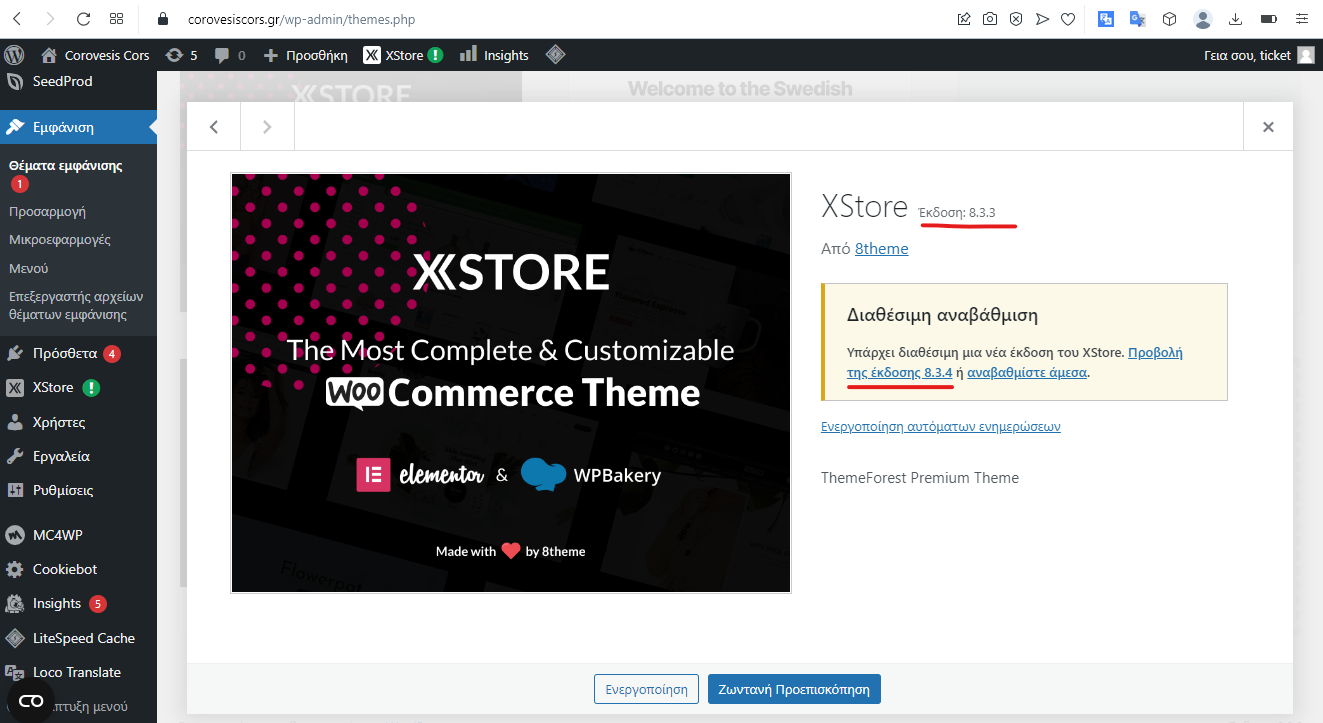This screenshot has width=1323, height=723.
Task: Open the Γεια σου, ticket account menu
Action: [1259, 55]
